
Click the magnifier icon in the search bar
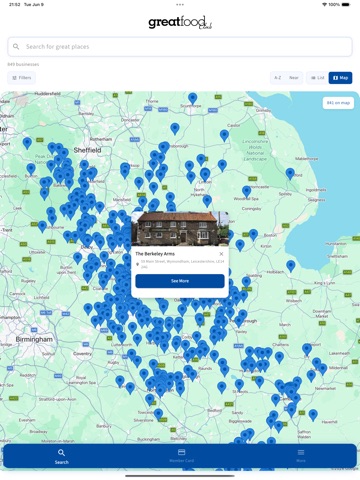(x=16, y=46)
